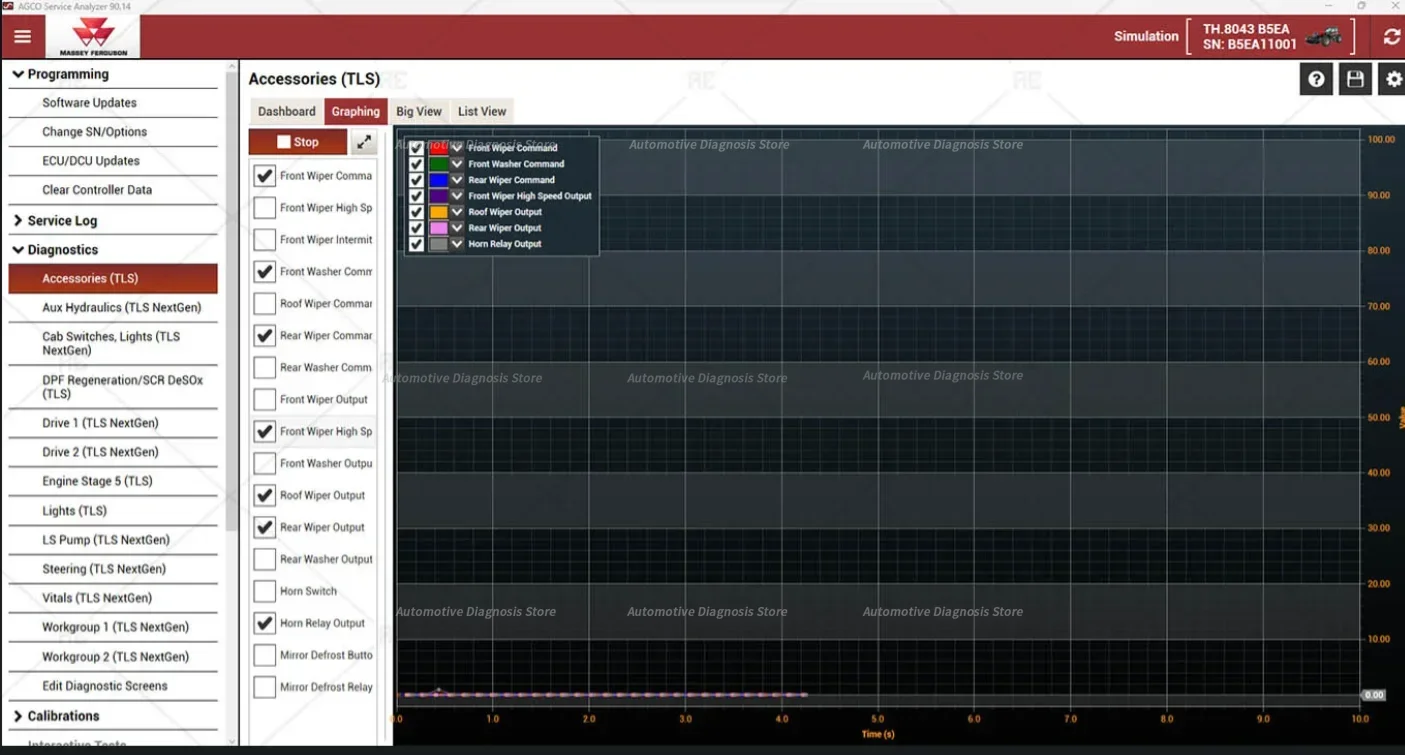Viewport: 1405px width, 755px height.
Task: Expand the graph with the arrows icon
Action: 364,142
